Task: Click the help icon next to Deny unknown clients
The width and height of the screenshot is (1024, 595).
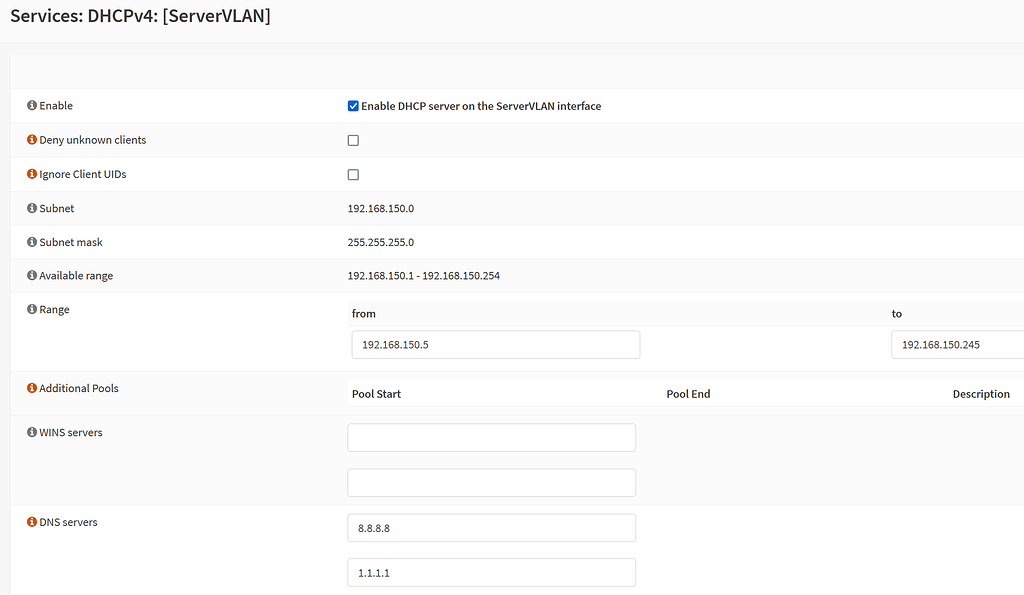Action: [x=32, y=140]
